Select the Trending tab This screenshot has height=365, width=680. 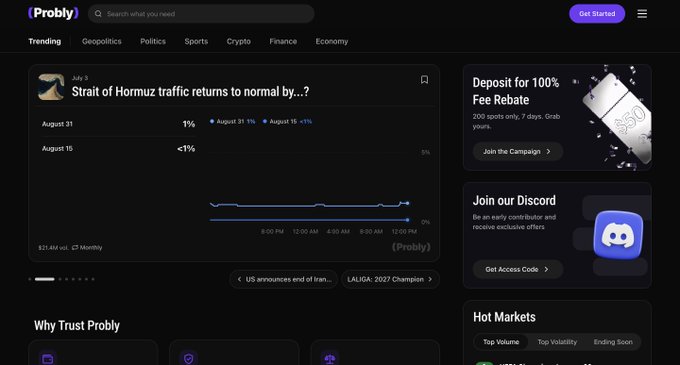point(45,41)
